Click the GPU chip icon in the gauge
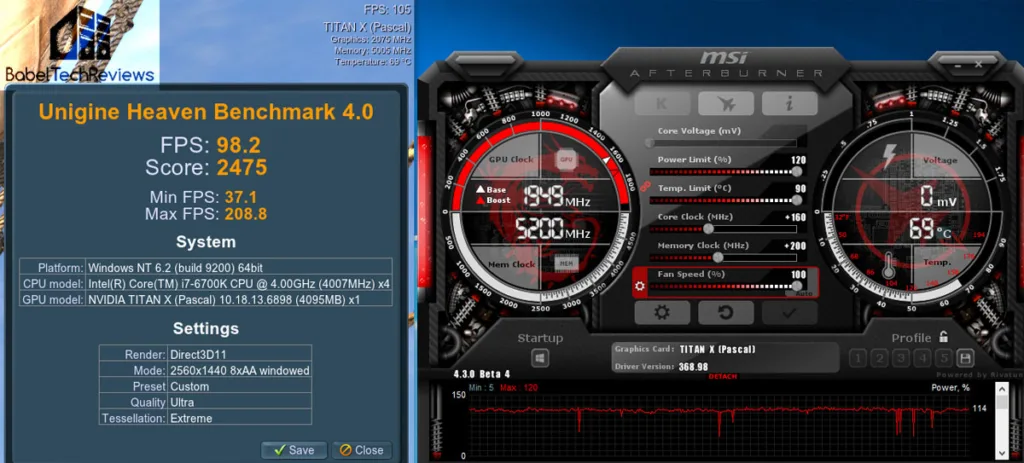 tap(566, 159)
